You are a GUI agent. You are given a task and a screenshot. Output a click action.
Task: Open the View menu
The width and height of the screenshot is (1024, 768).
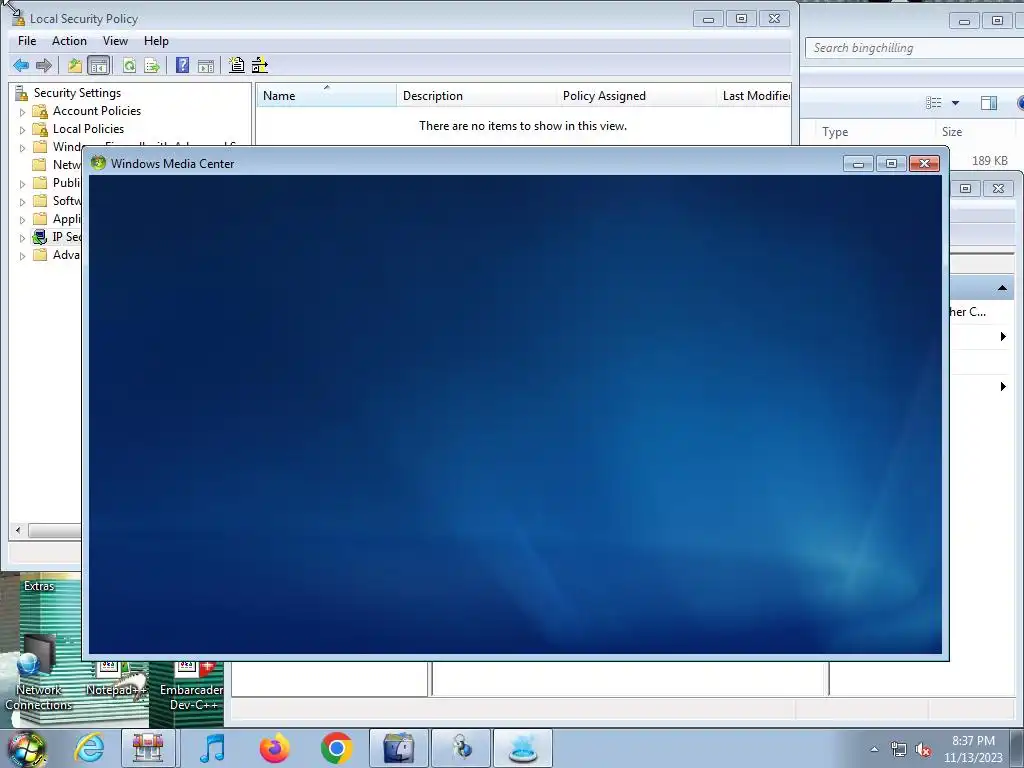115,40
